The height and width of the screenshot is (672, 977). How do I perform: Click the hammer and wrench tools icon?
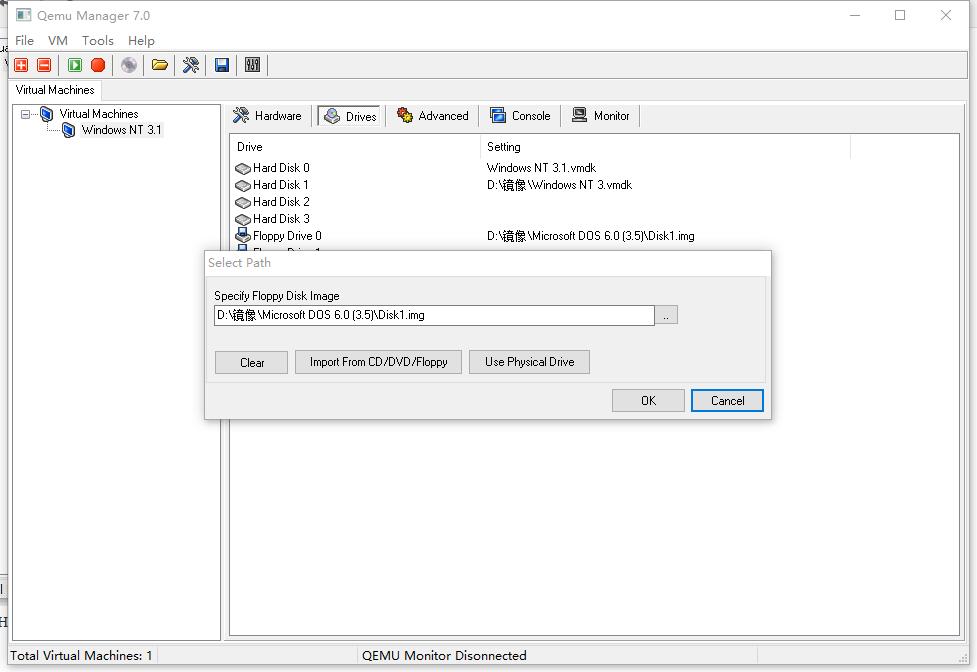click(191, 65)
